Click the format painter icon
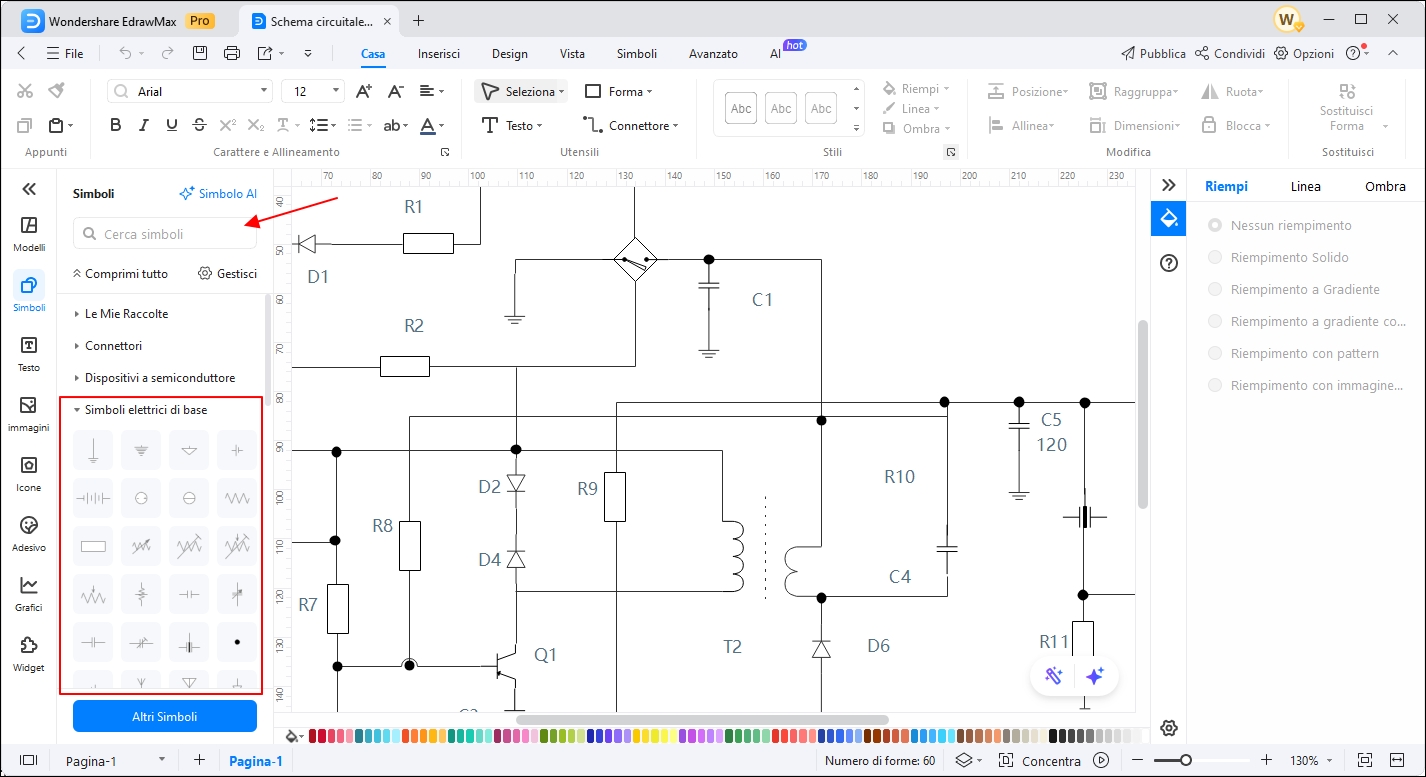This screenshot has width=1426, height=777. [57, 91]
